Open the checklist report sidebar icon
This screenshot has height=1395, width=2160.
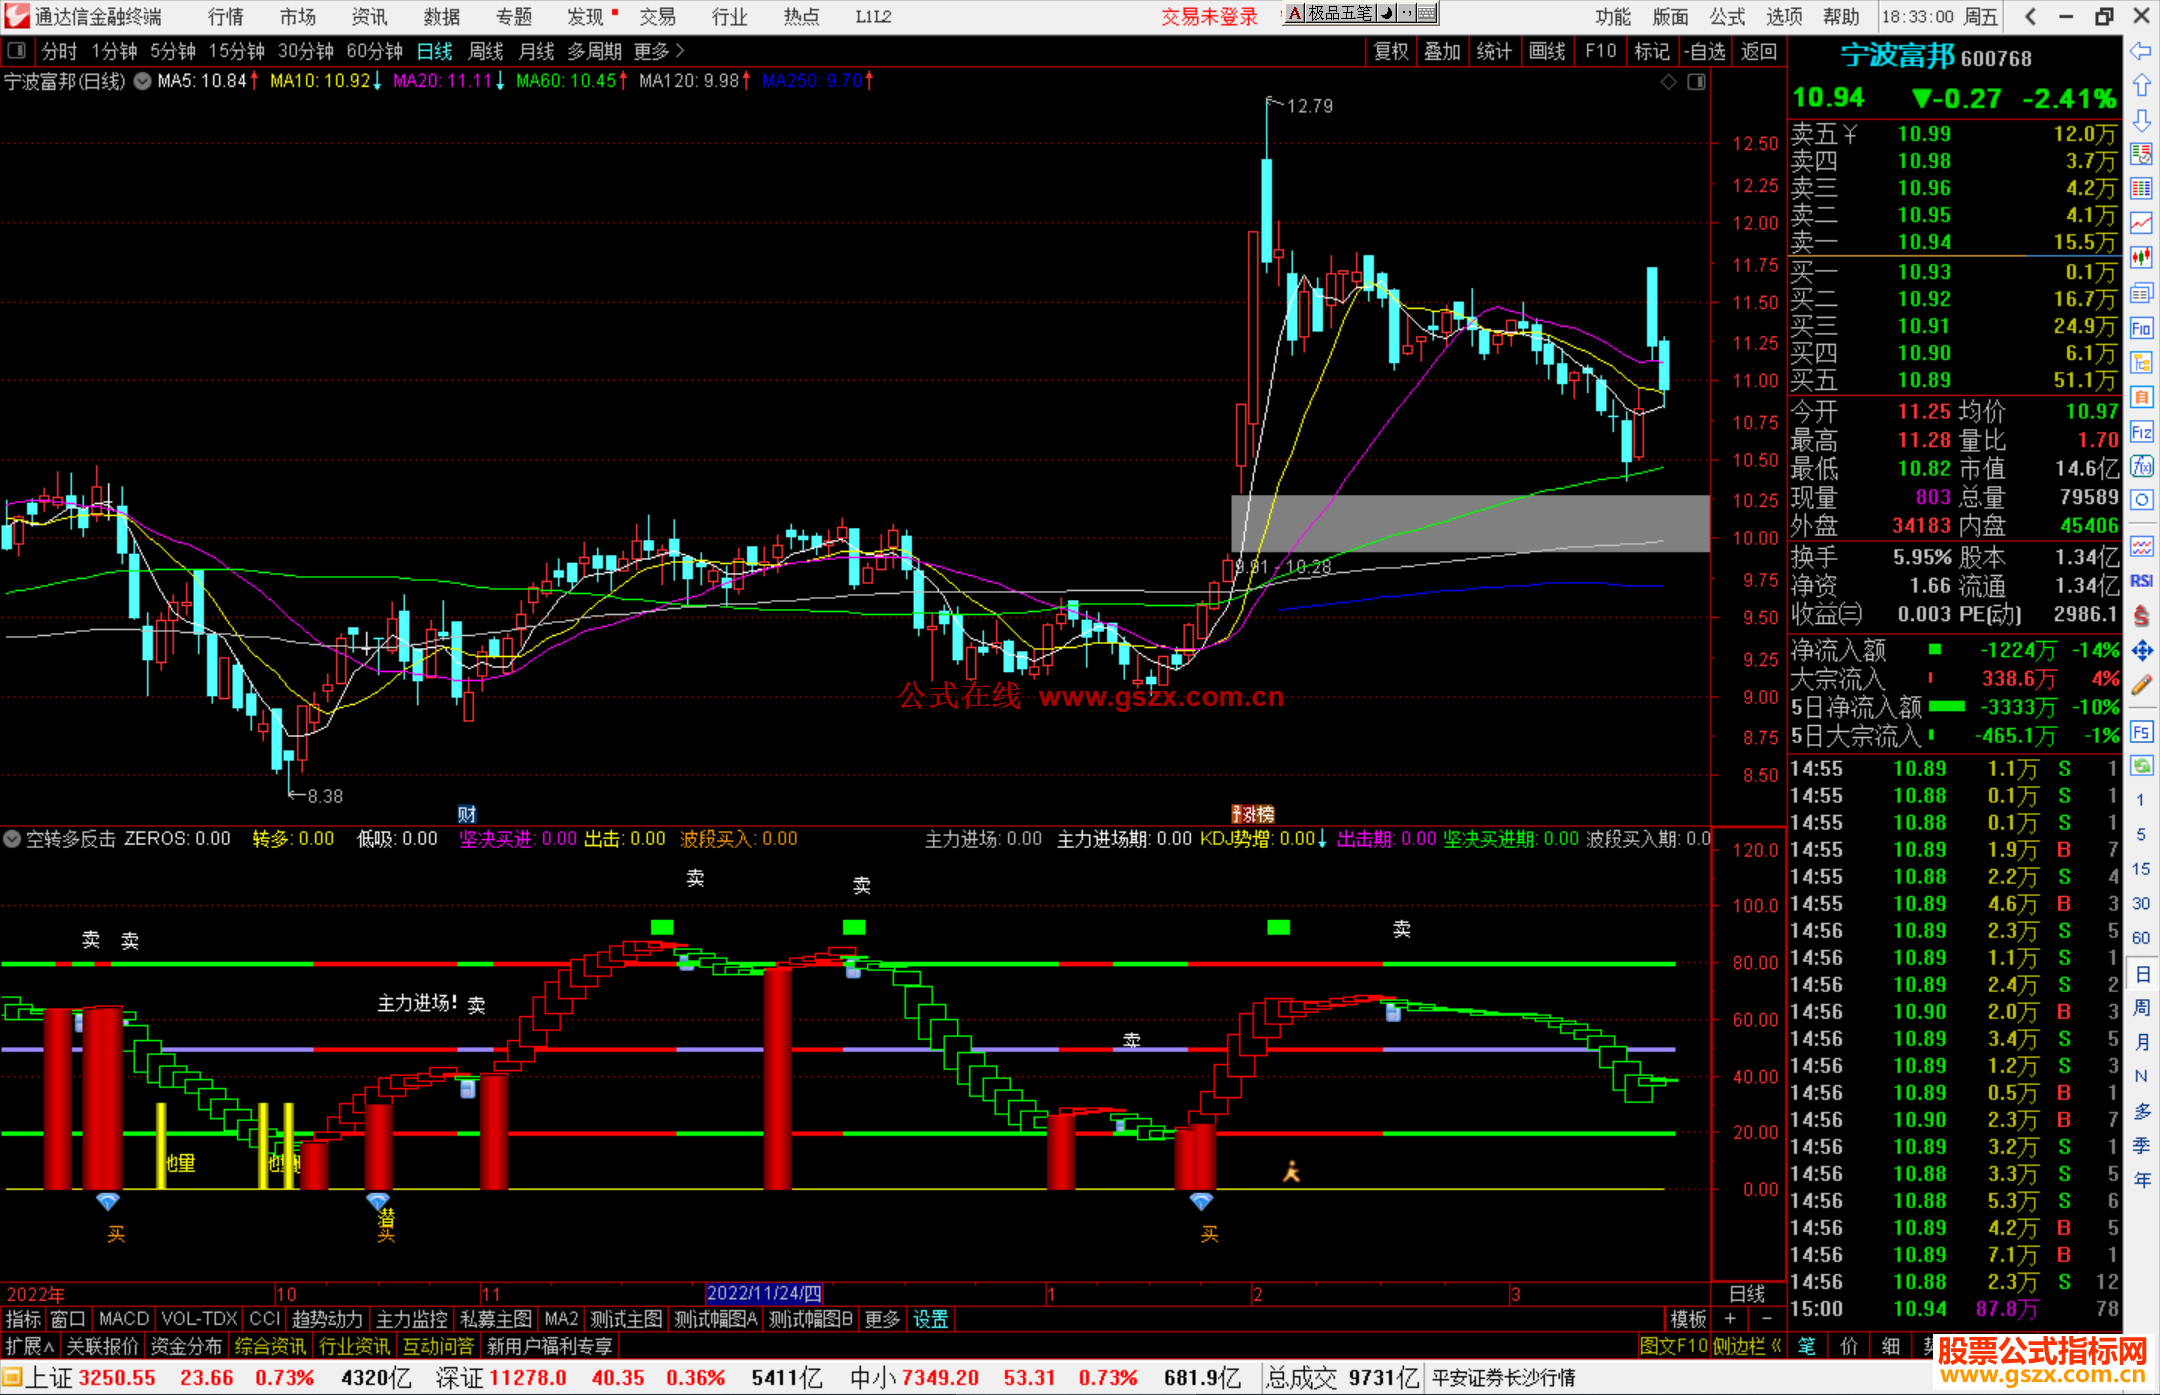click(2141, 154)
